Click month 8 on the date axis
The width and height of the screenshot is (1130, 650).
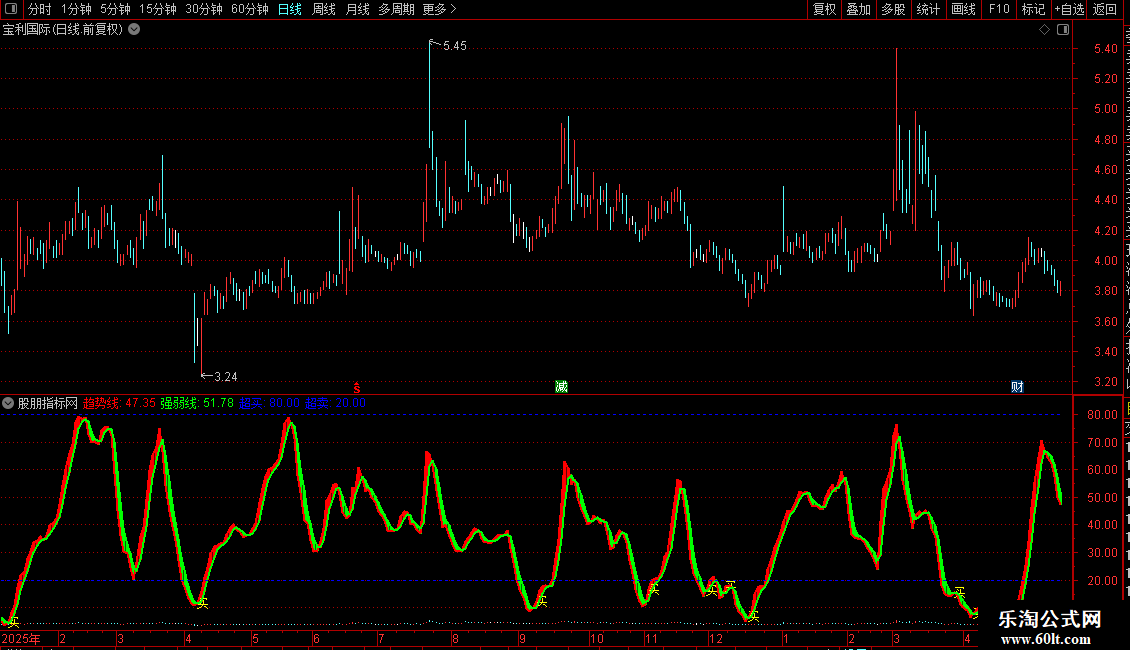pos(455,639)
